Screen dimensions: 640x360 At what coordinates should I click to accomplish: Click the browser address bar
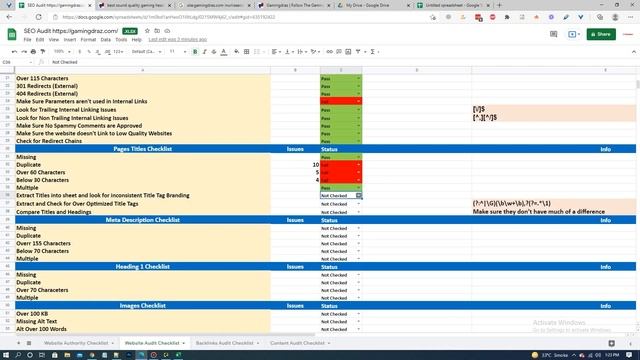point(241,17)
